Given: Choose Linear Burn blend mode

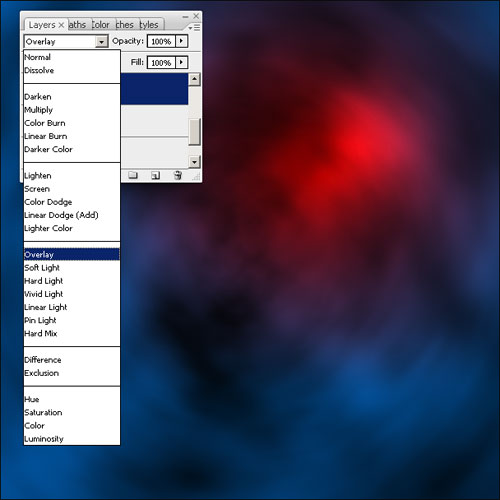Looking at the screenshot, I should (72, 136).
